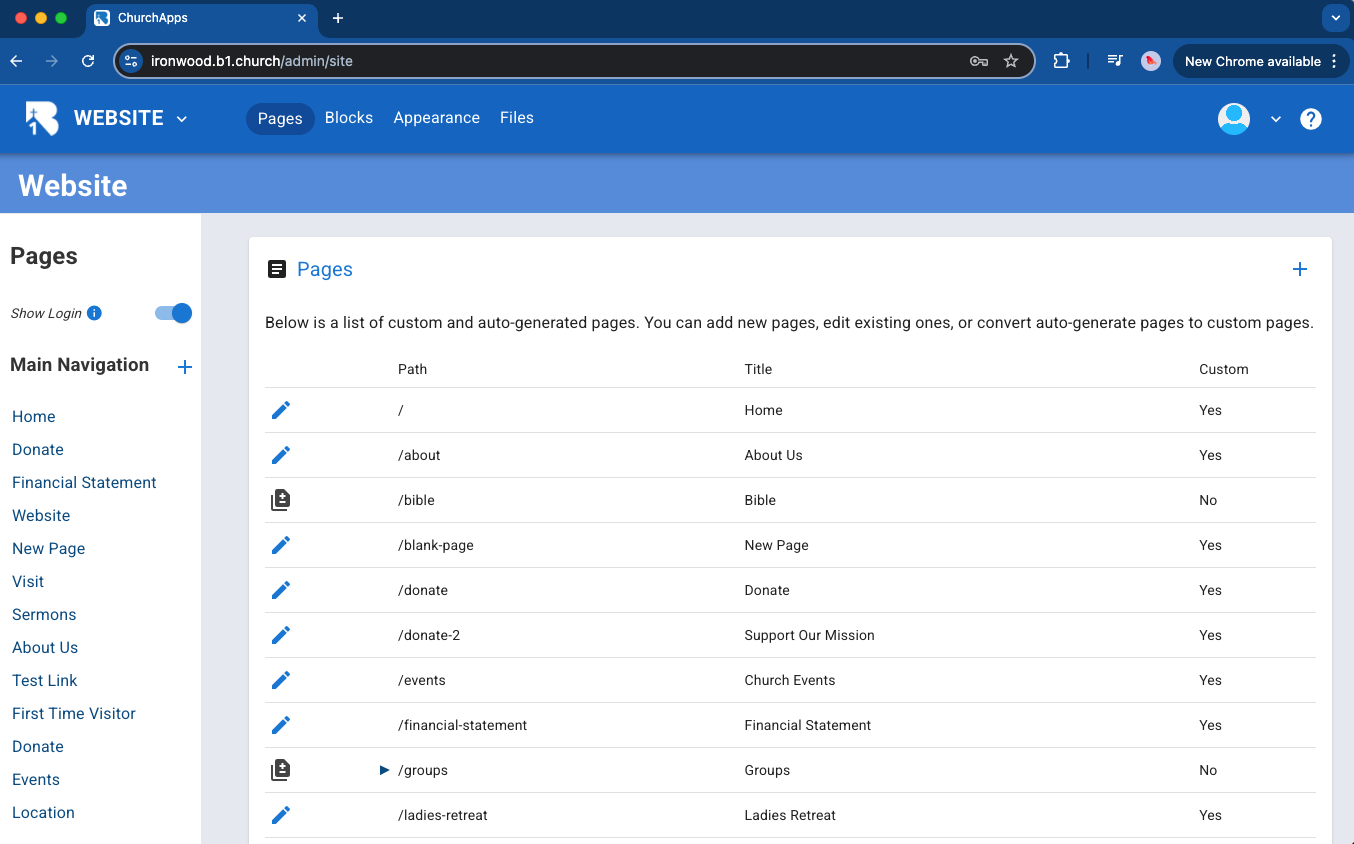Open the Financial Statement navigation link
This screenshot has height=844, width=1354.
pos(84,482)
